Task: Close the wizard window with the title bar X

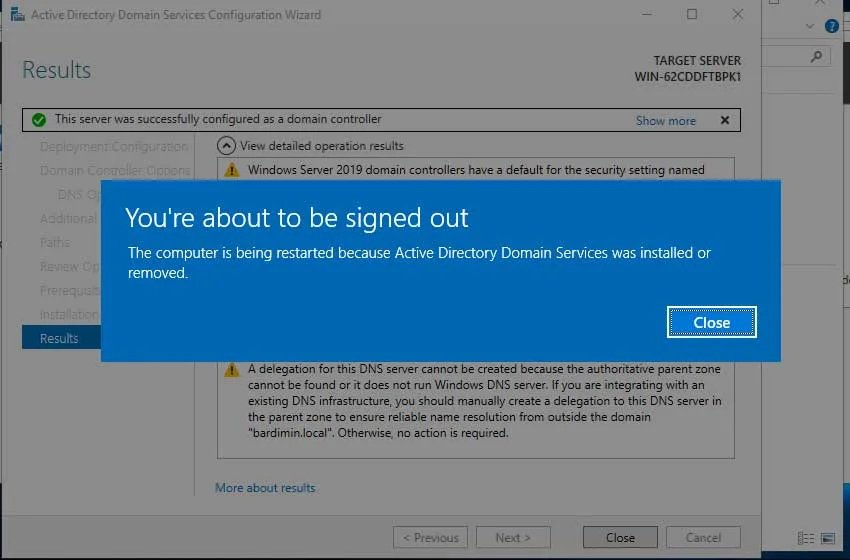Action: point(738,14)
